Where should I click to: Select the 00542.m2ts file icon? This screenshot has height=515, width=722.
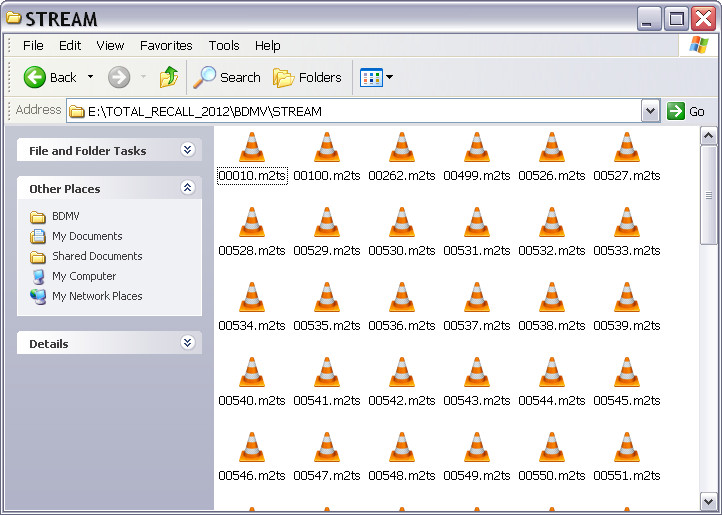coord(402,373)
